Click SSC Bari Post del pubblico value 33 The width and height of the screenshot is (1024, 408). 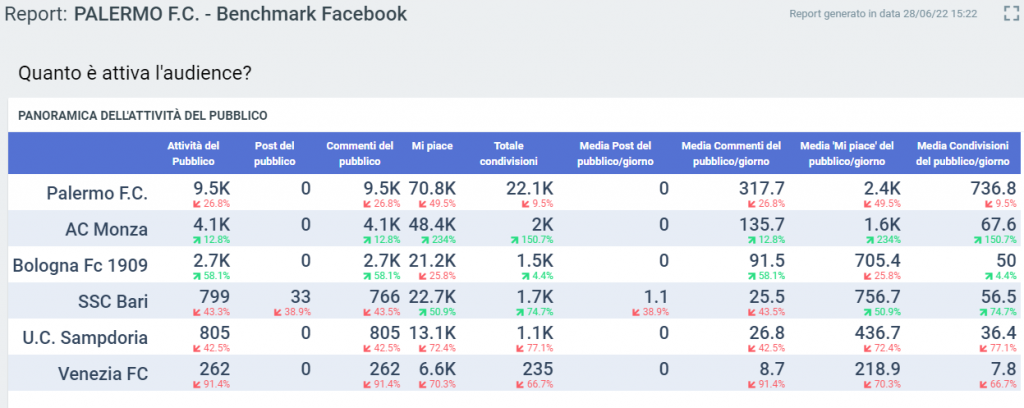(x=298, y=298)
